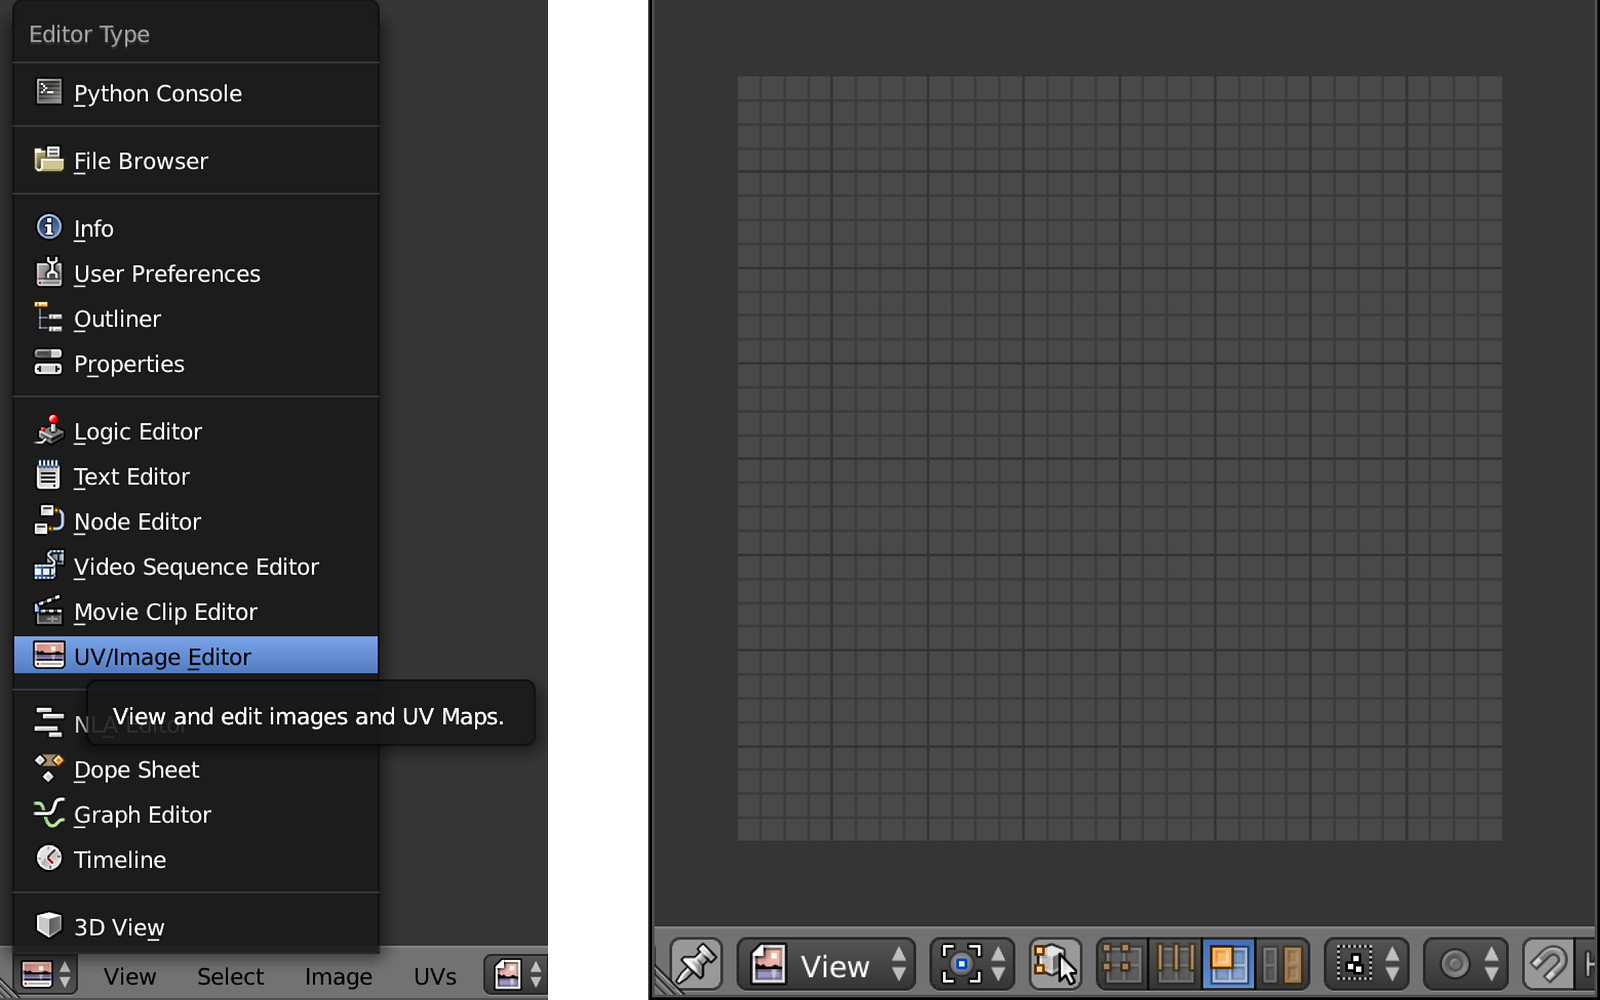Select Movie Clip Editor

[196, 611]
